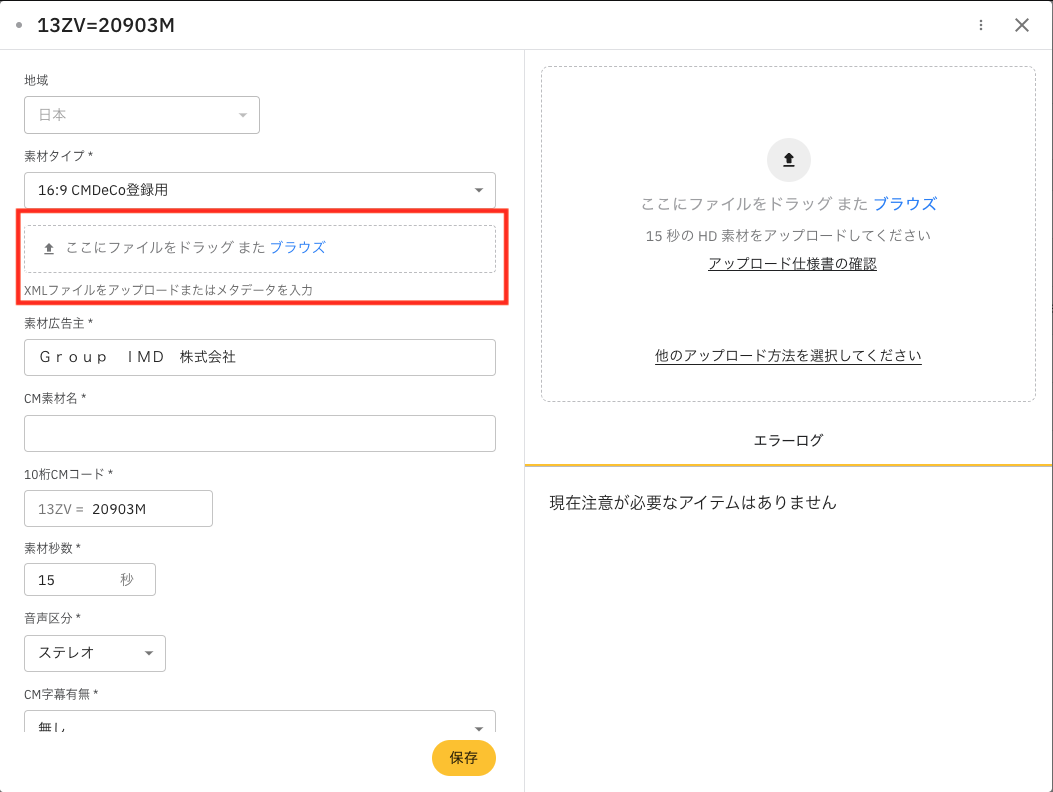Click the gray status dot beside the title
The width and height of the screenshot is (1053, 792).
tap(19, 25)
